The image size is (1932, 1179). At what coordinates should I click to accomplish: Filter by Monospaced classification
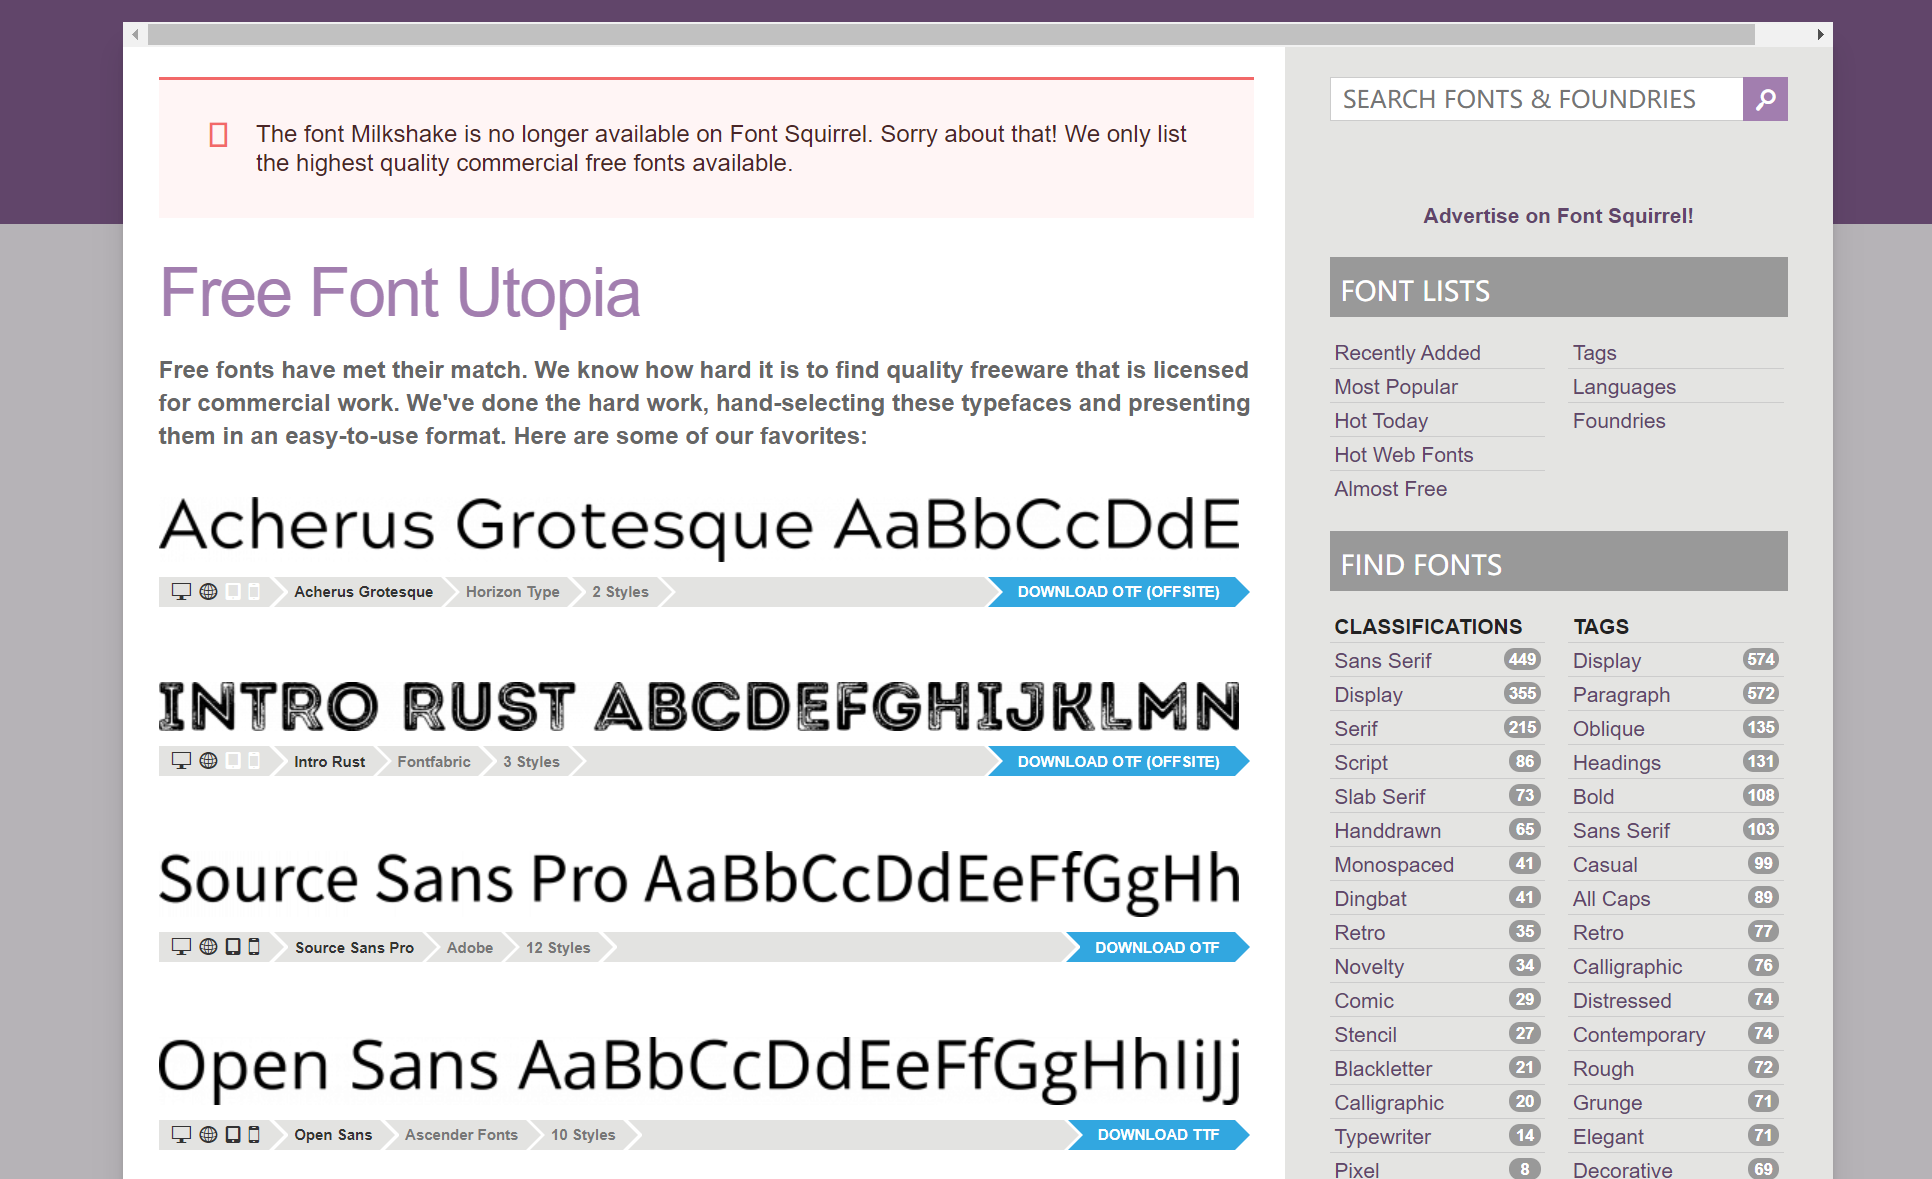1394,865
